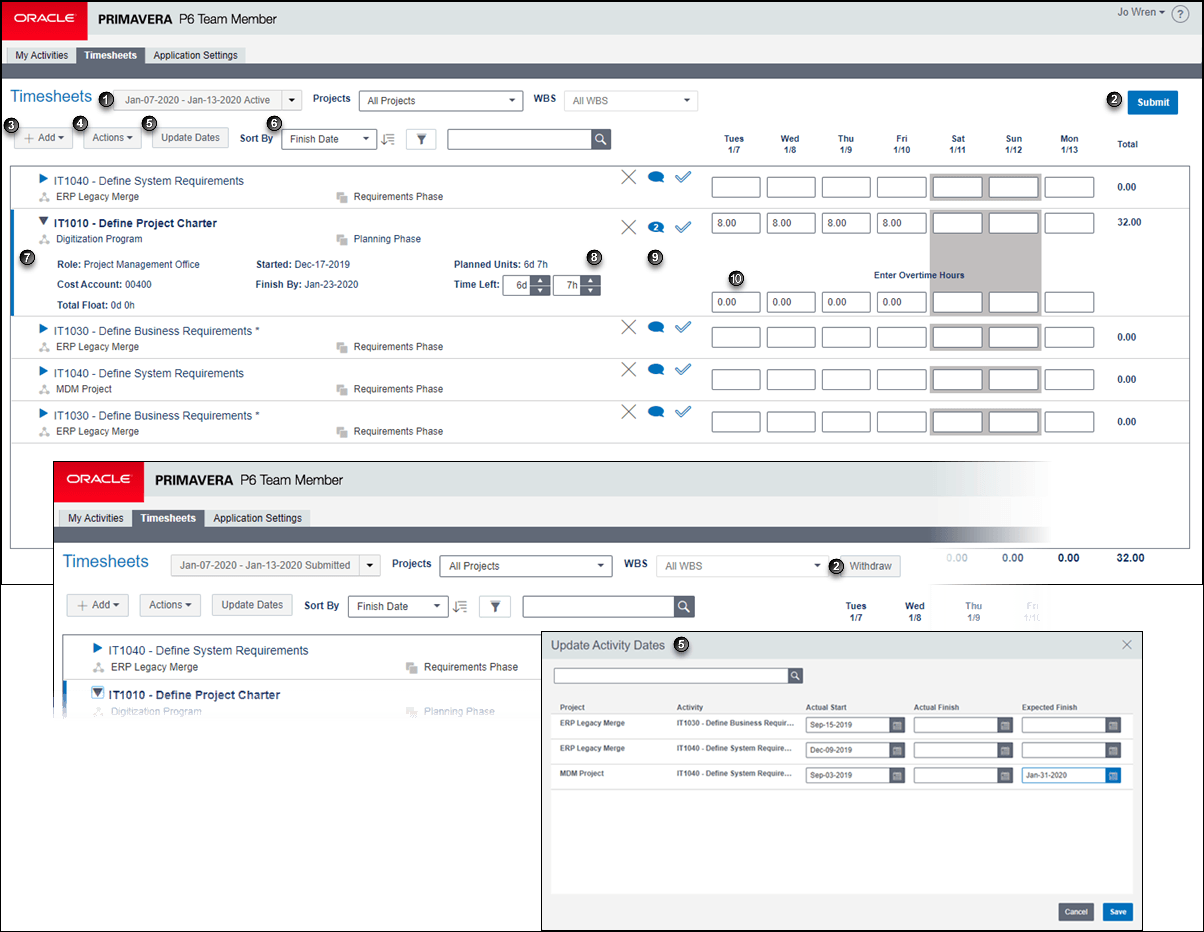1204x932 pixels.
Task: Click Update Dates in Active timesheet window
Action: coord(191,138)
